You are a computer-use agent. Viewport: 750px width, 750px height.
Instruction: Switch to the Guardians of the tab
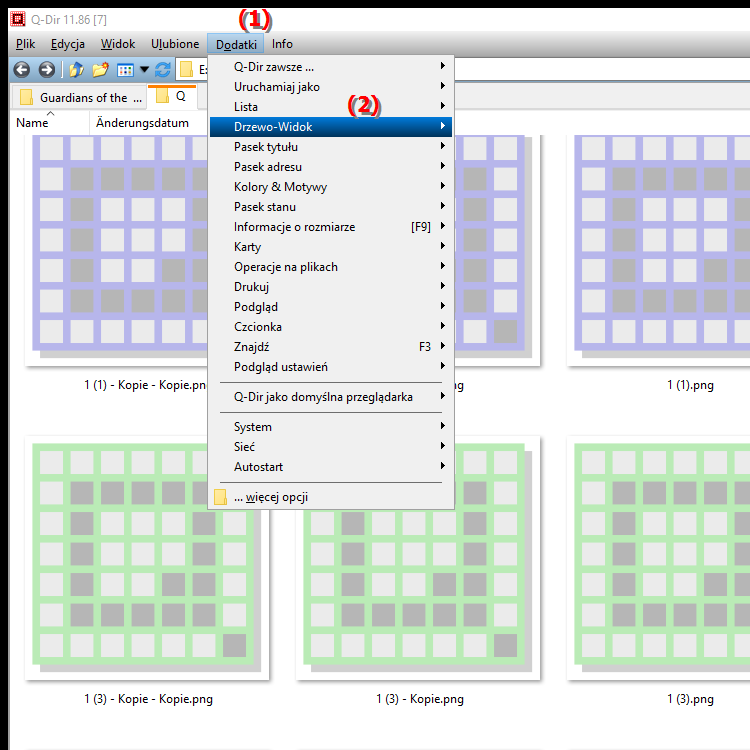point(80,97)
